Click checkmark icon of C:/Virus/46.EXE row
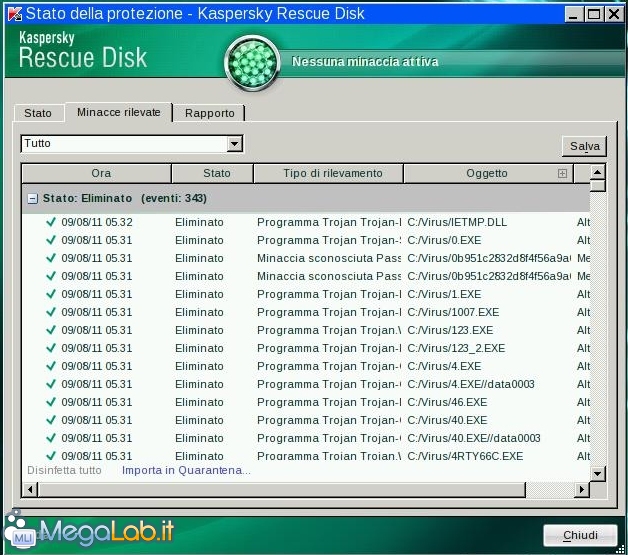The height and width of the screenshot is (555, 628). 51,402
